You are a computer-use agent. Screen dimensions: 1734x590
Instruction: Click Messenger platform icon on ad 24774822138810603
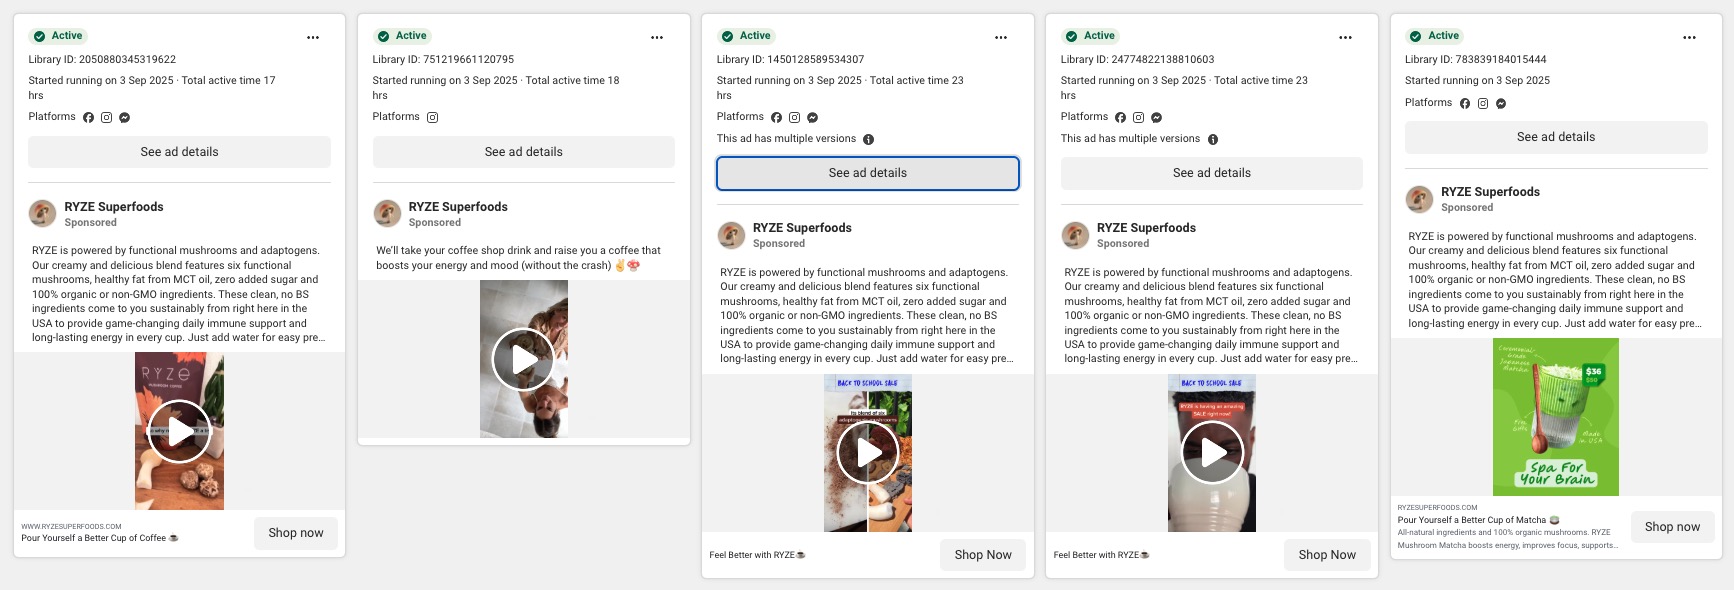pyautogui.click(x=1156, y=117)
